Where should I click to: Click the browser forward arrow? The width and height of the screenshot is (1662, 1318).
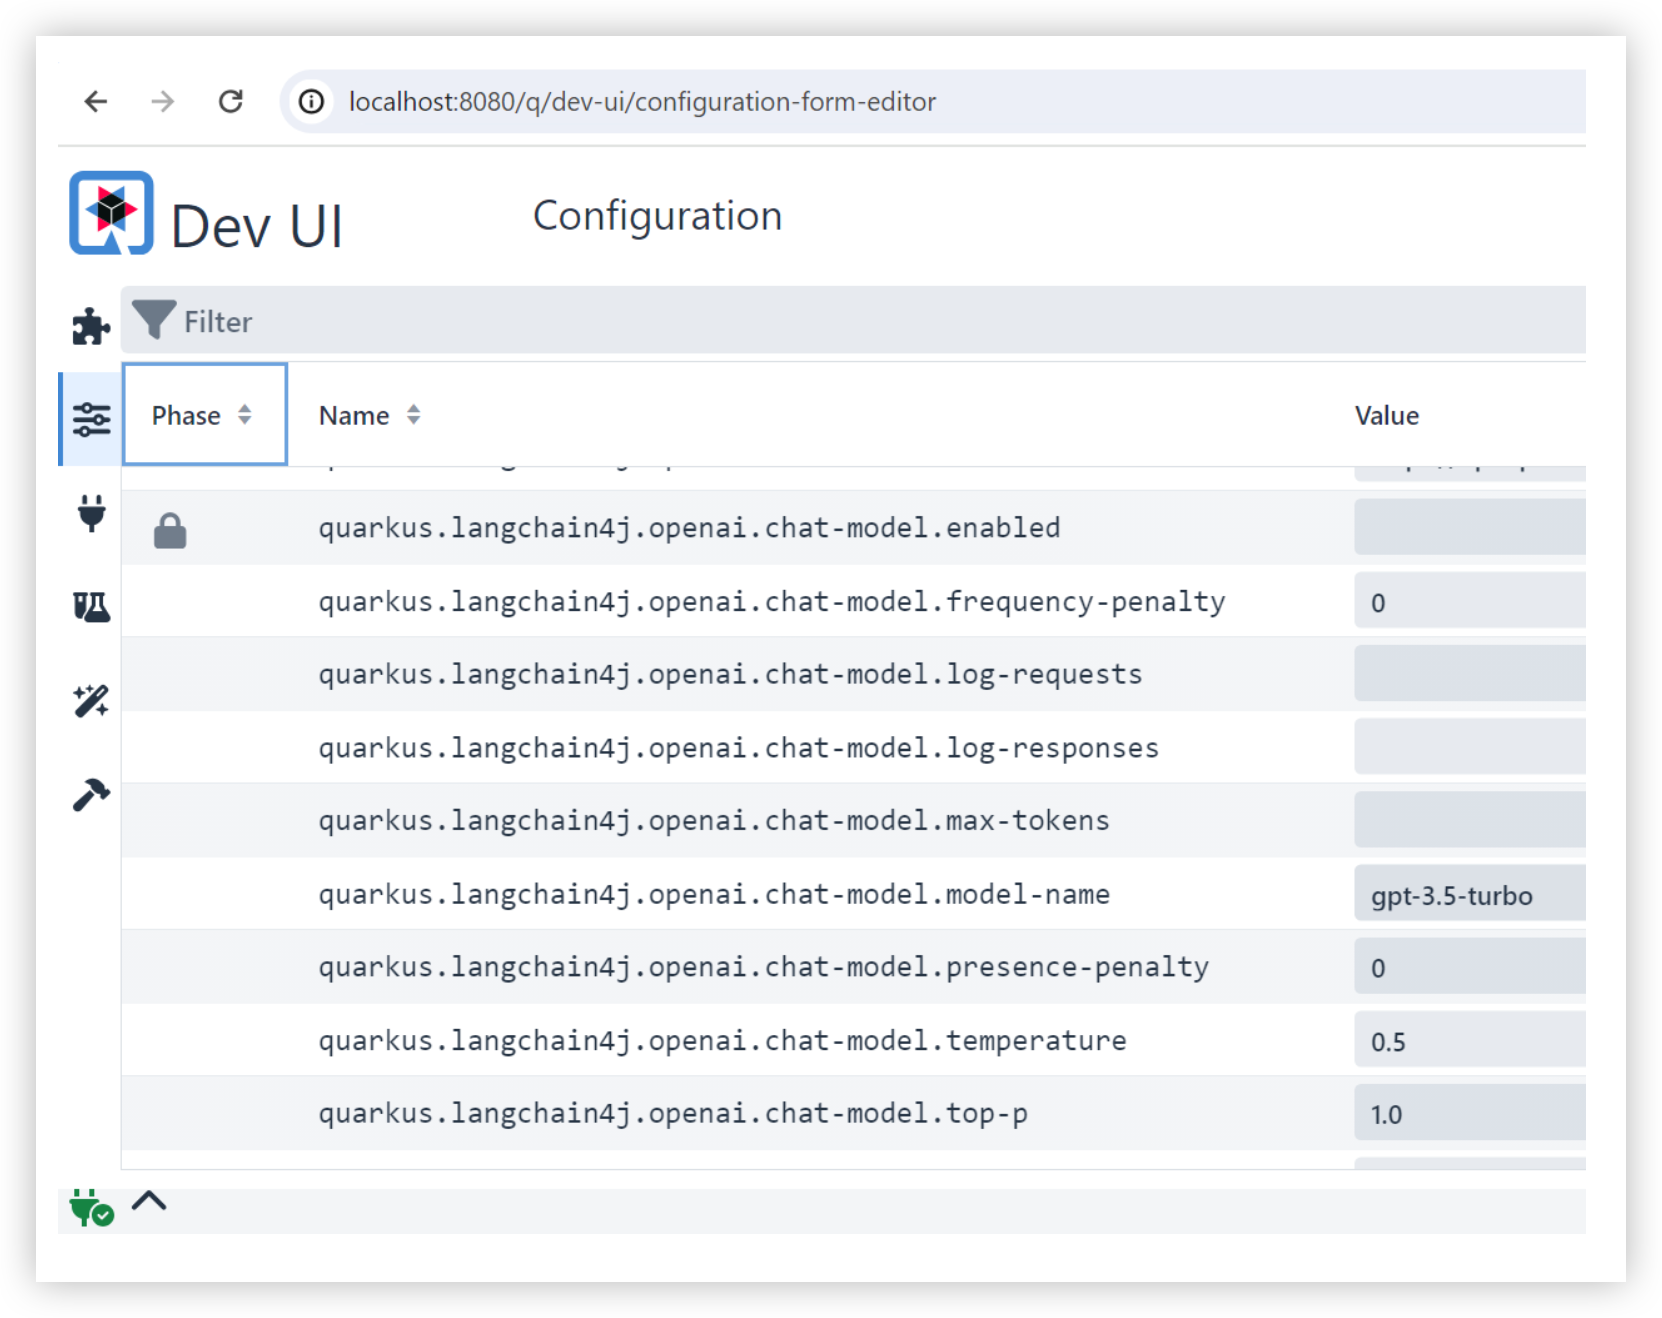(x=163, y=101)
